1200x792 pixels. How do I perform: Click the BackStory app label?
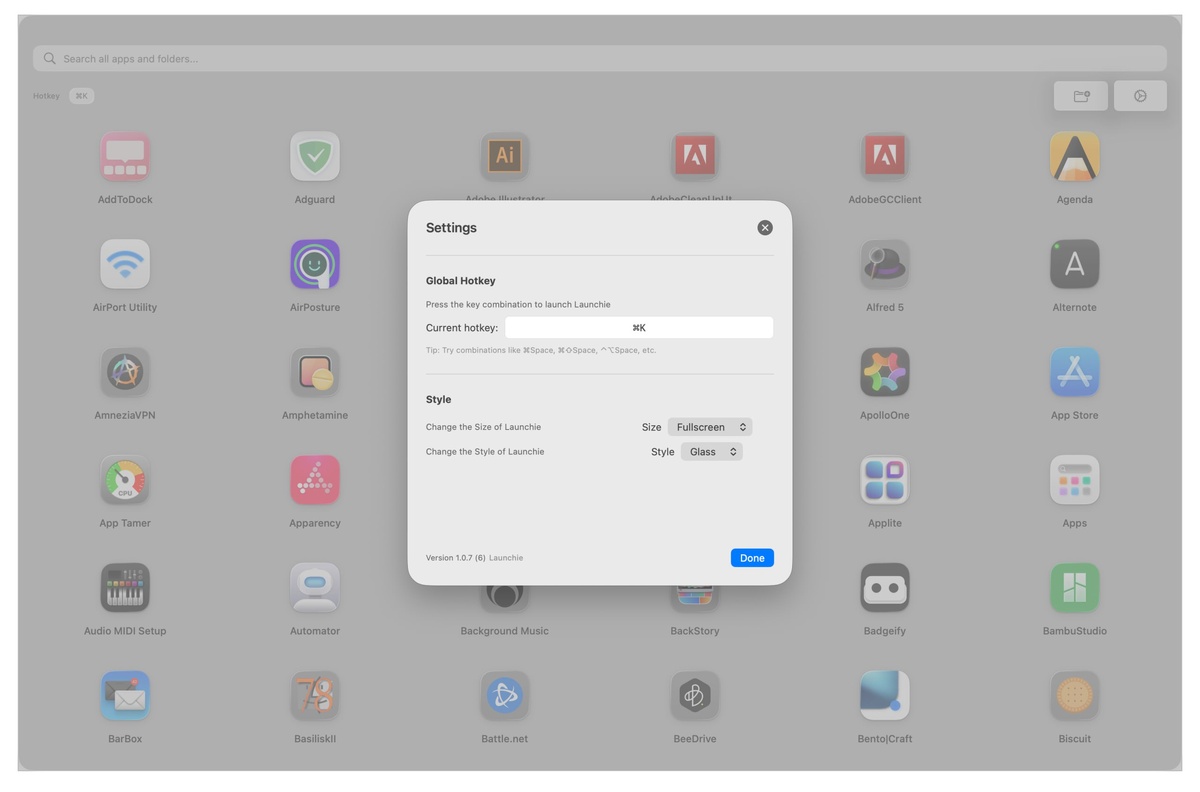(695, 631)
